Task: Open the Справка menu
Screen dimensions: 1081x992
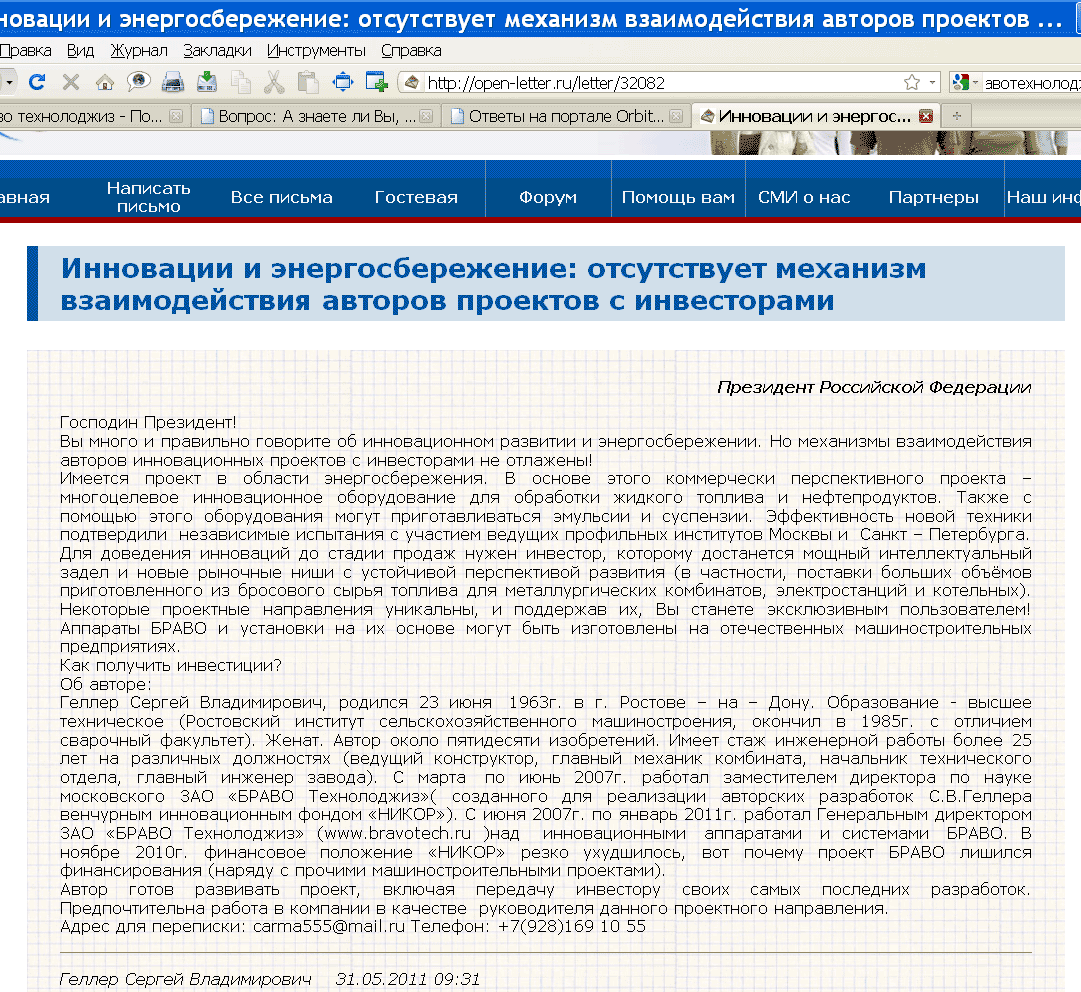Action: point(411,50)
